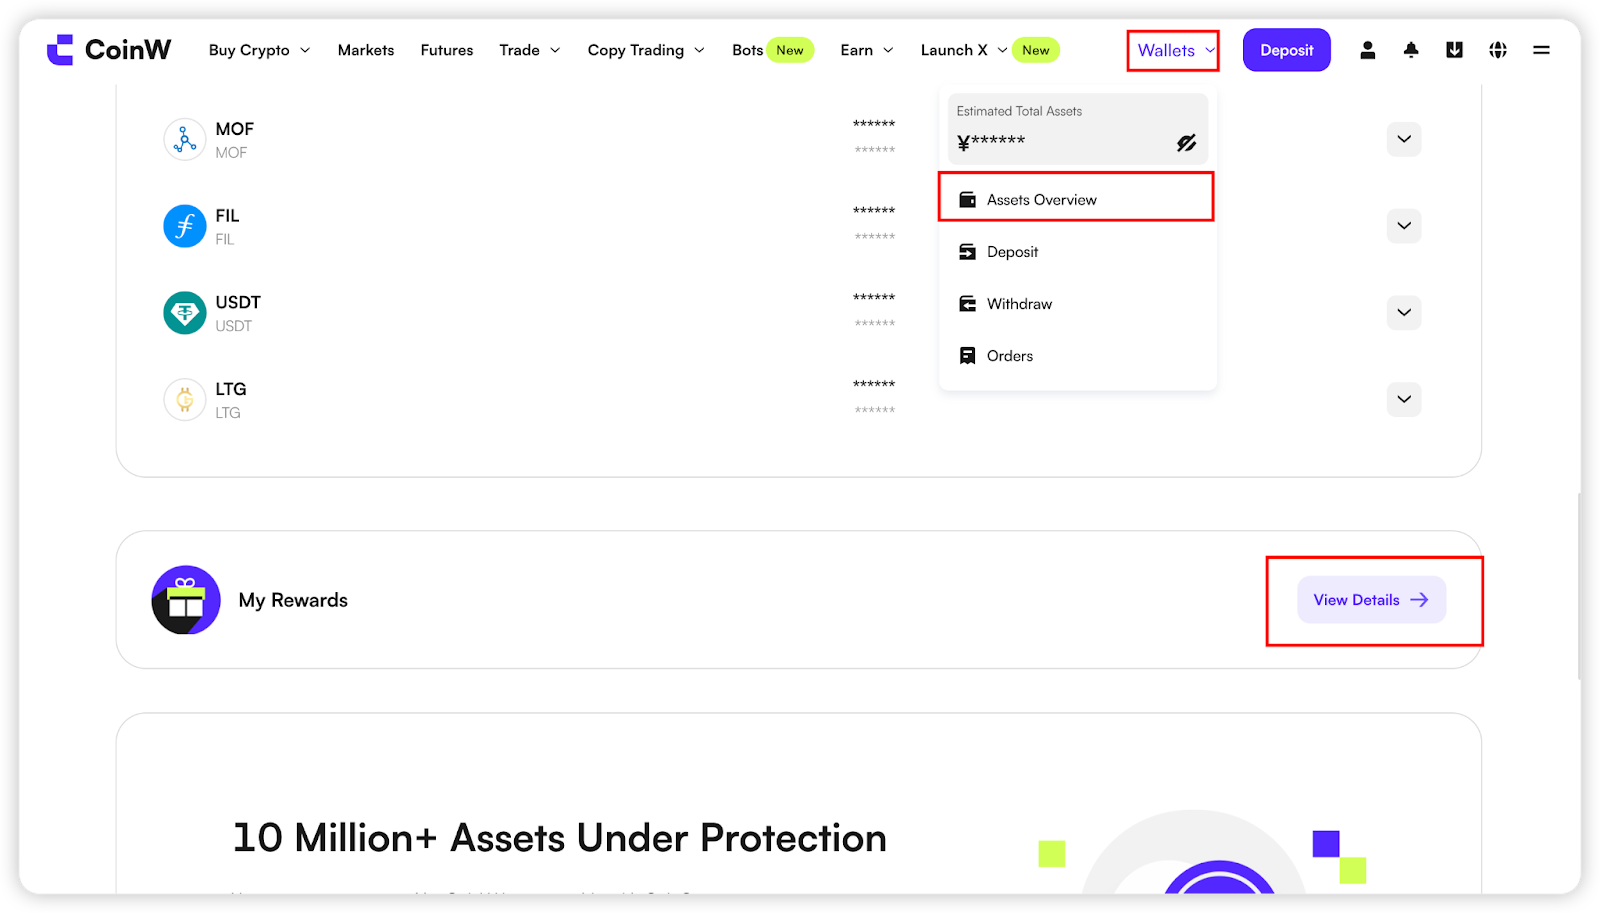Open the hamburger menu icon
The height and width of the screenshot is (913, 1600).
[x=1541, y=50]
